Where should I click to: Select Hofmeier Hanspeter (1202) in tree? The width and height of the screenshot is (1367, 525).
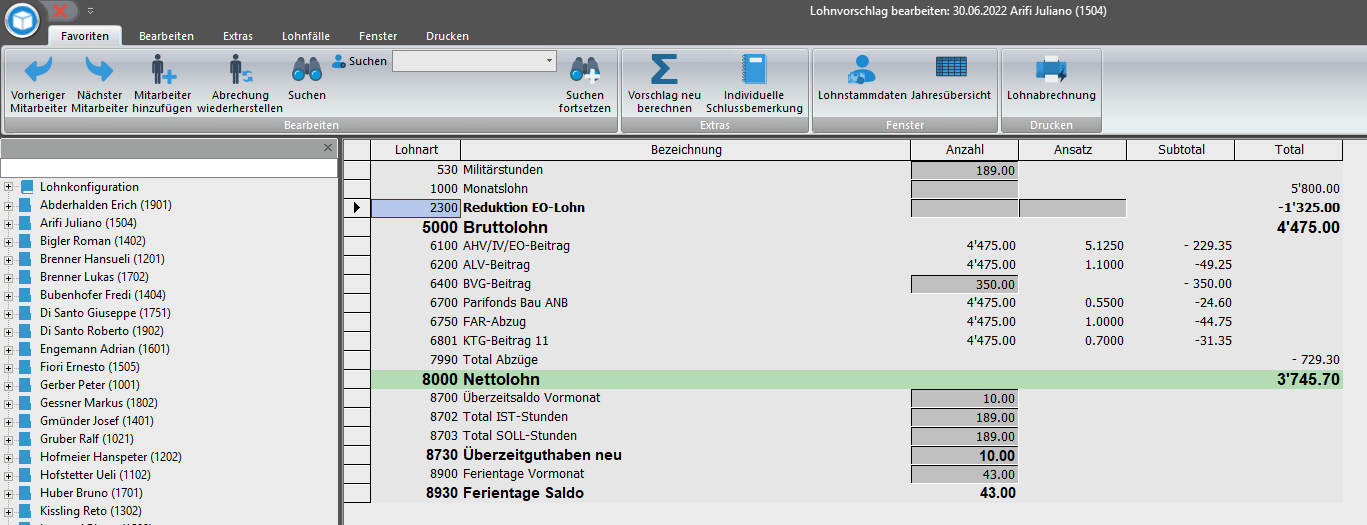point(111,457)
